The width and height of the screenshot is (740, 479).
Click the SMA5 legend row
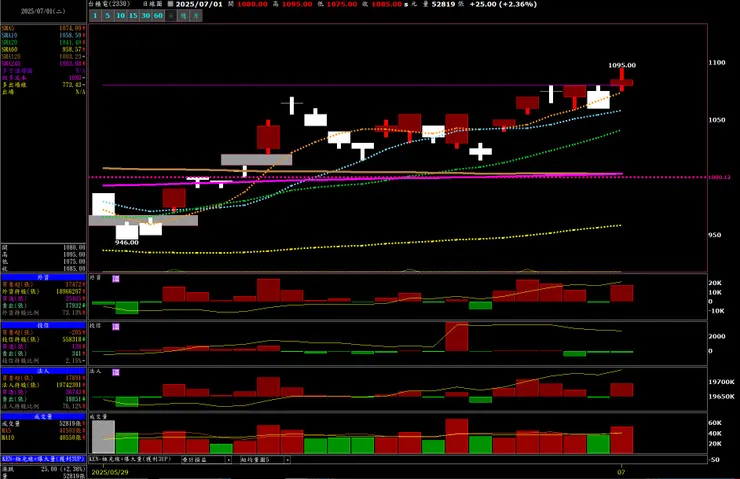[x=43, y=28]
